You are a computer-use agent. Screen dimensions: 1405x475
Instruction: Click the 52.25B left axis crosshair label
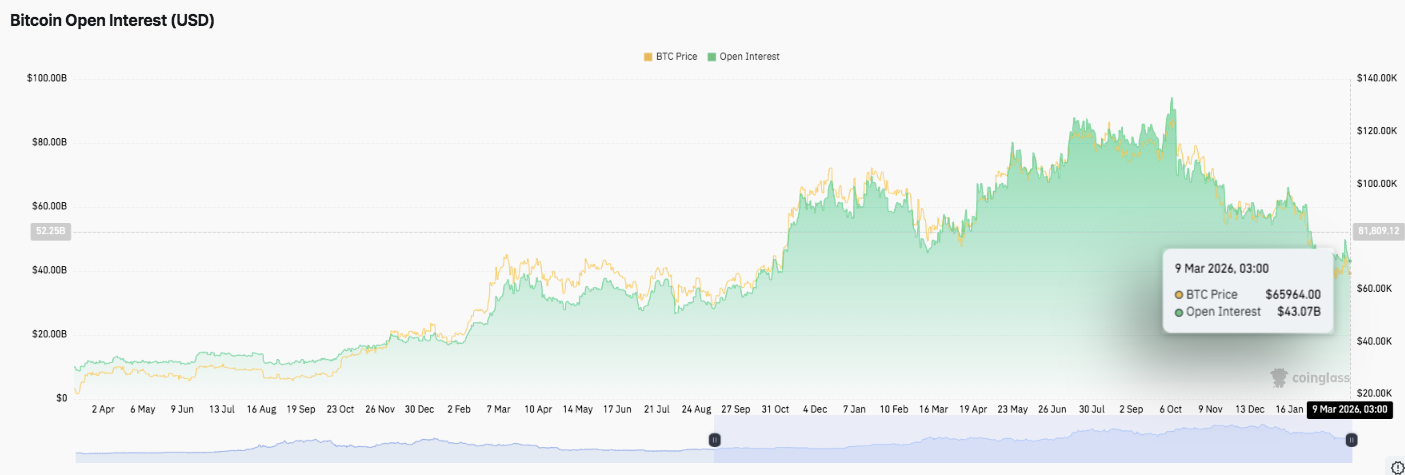tap(49, 231)
